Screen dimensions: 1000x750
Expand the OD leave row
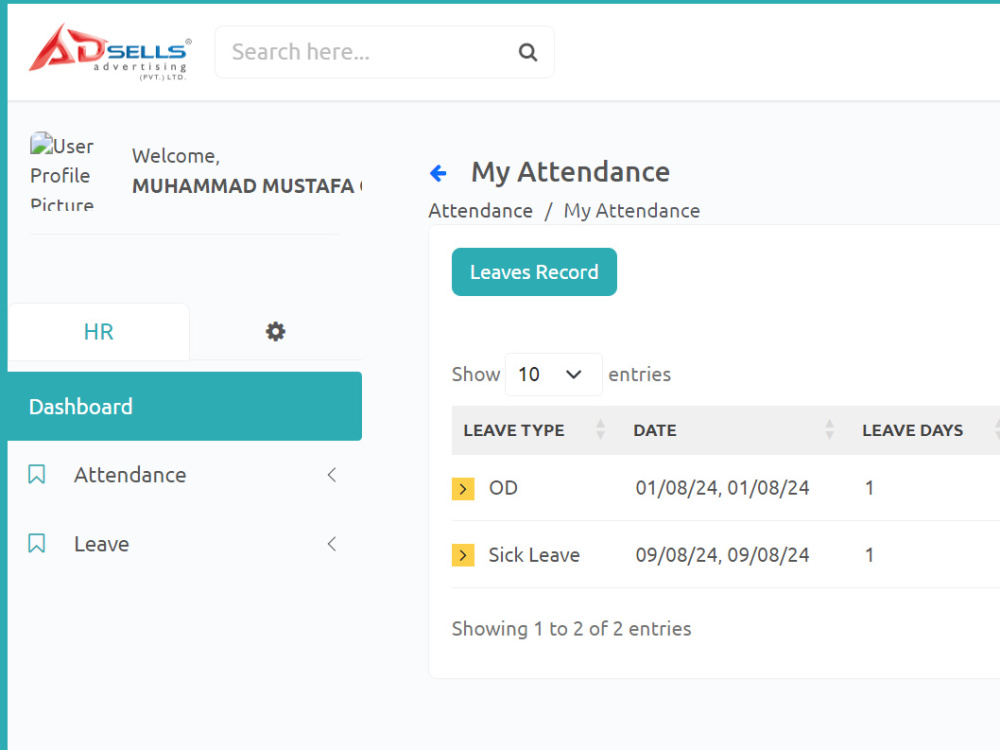pyautogui.click(x=463, y=489)
